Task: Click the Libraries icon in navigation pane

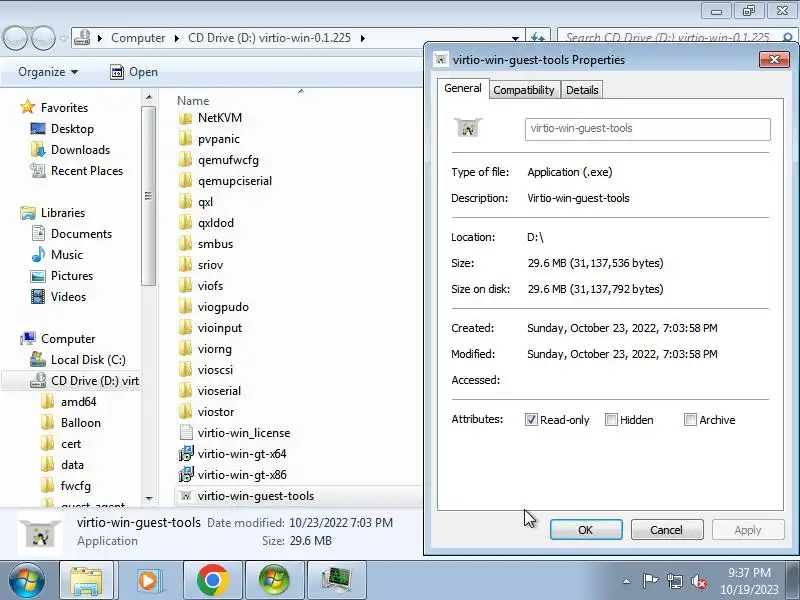Action: [x=28, y=213]
